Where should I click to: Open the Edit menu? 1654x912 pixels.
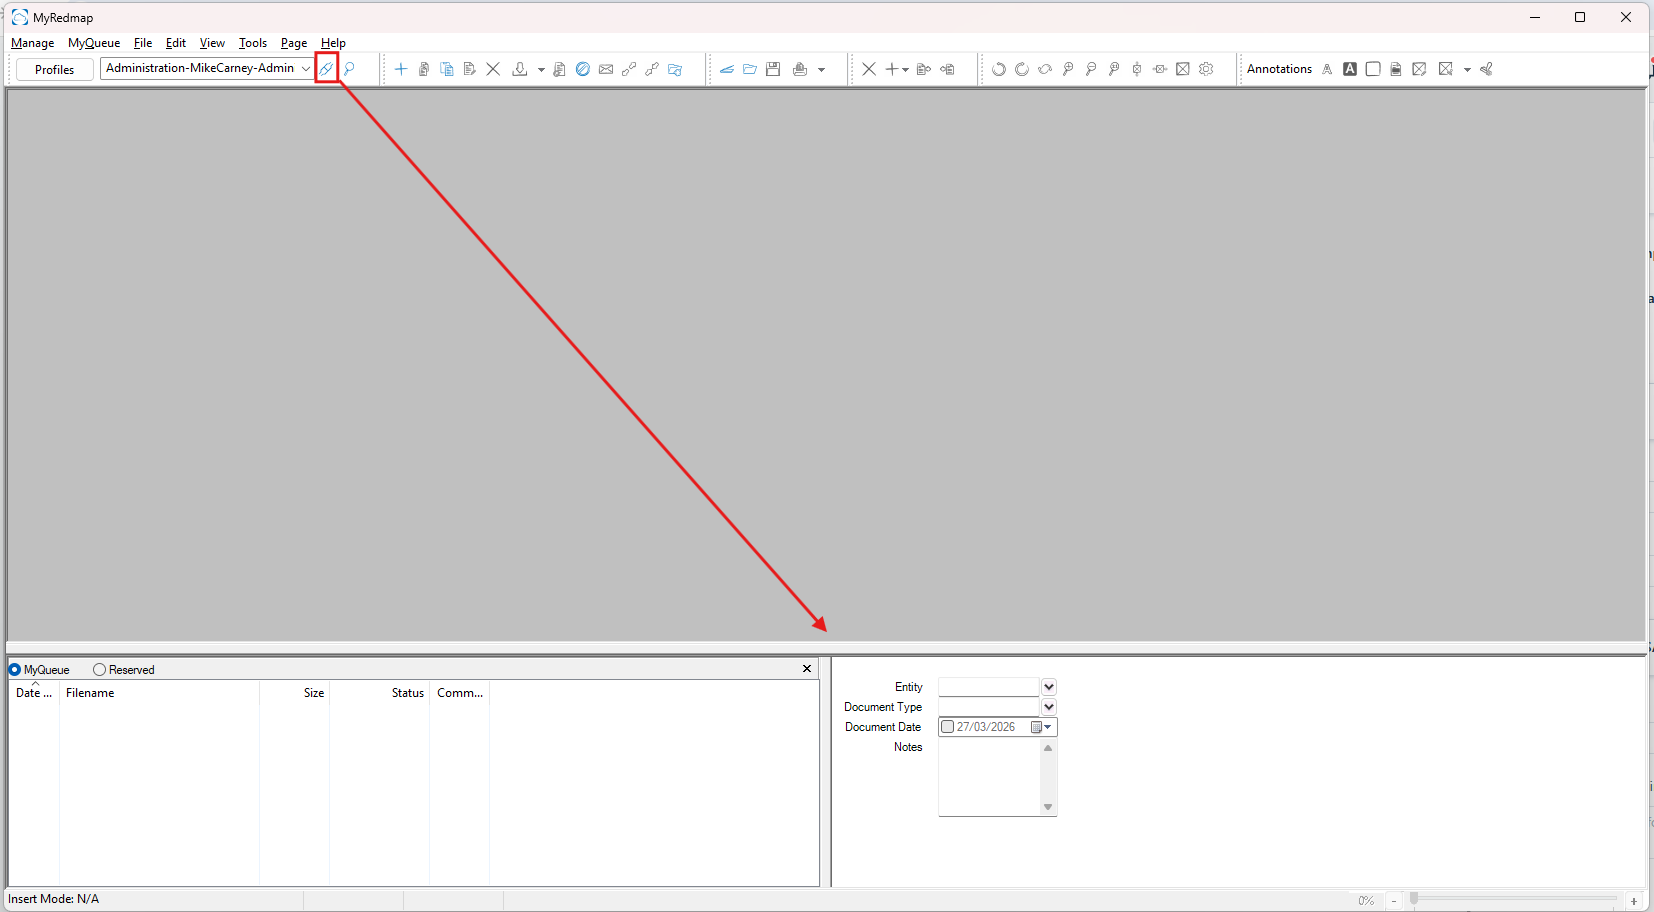tap(176, 43)
